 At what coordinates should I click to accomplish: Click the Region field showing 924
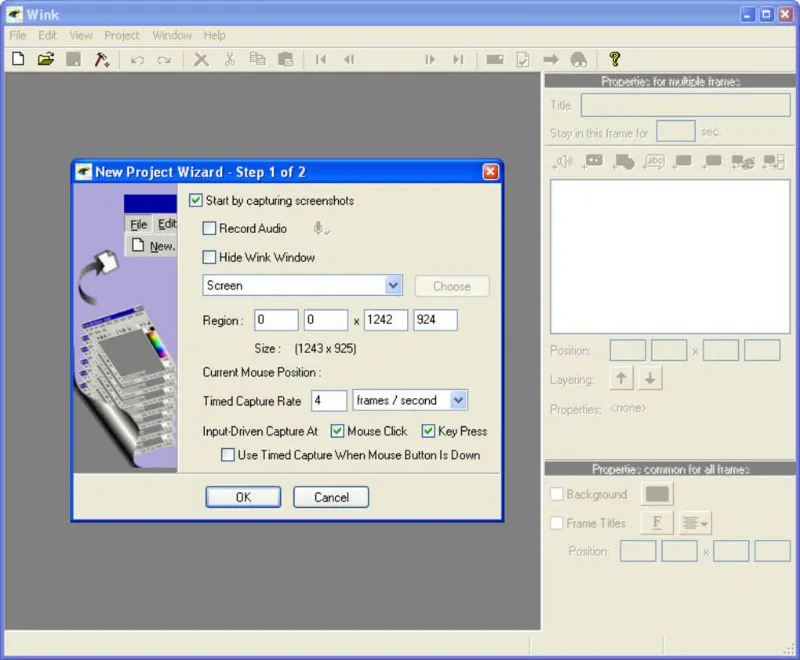(x=435, y=320)
